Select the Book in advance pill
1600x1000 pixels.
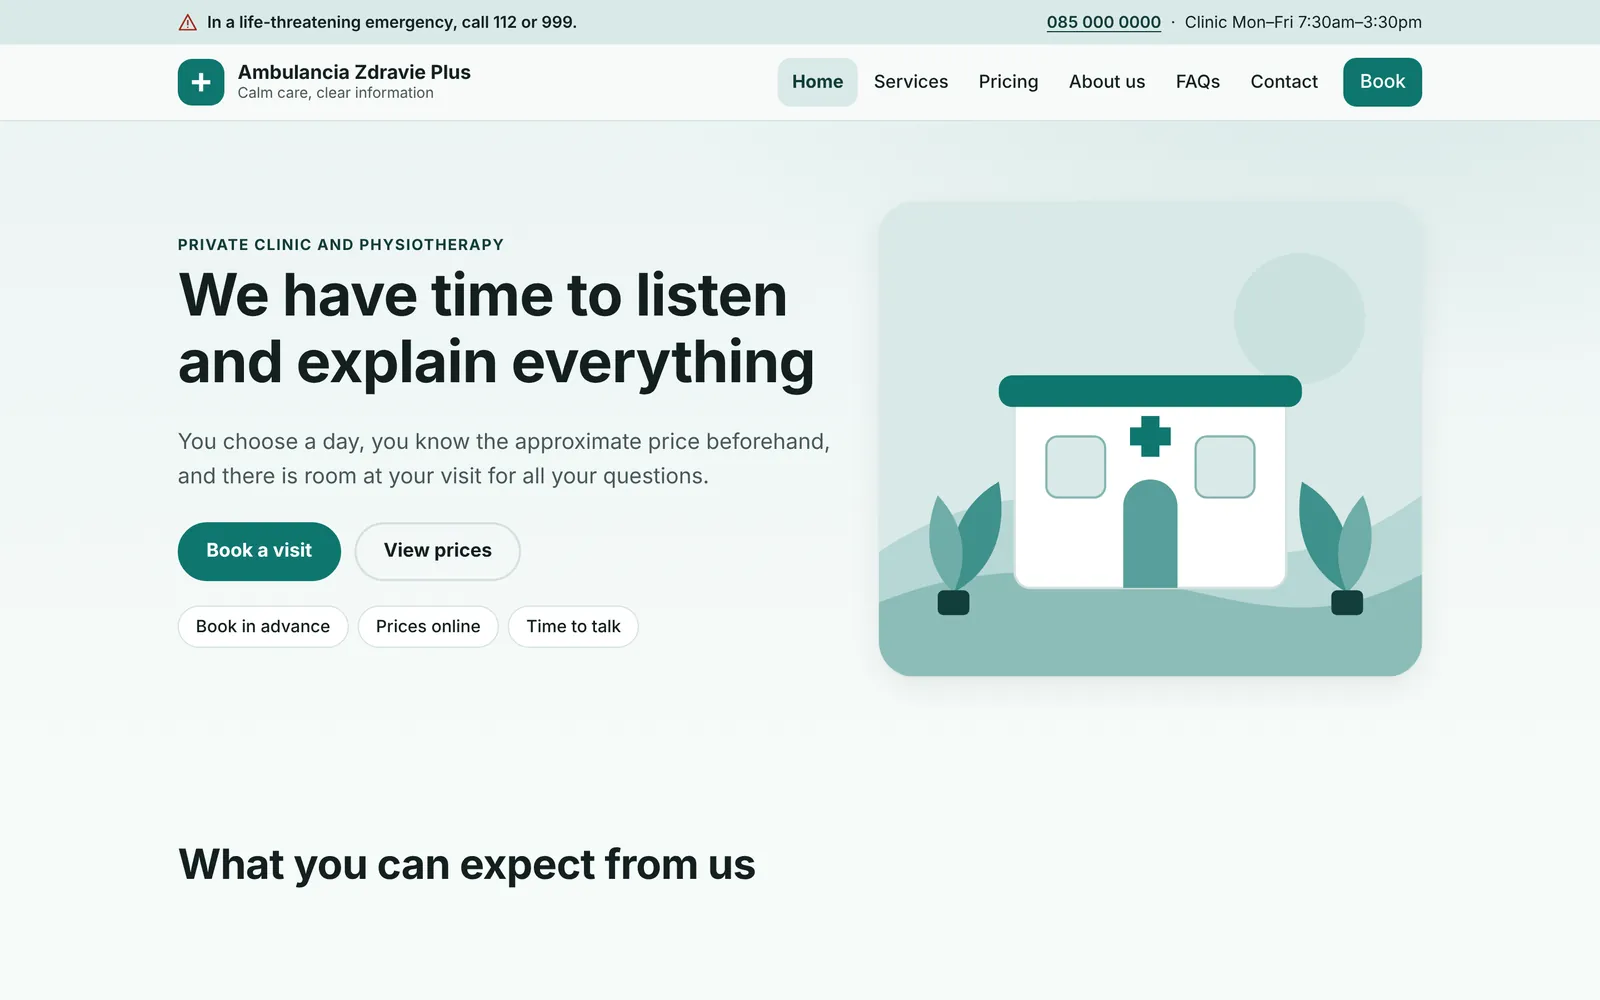[263, 627]
